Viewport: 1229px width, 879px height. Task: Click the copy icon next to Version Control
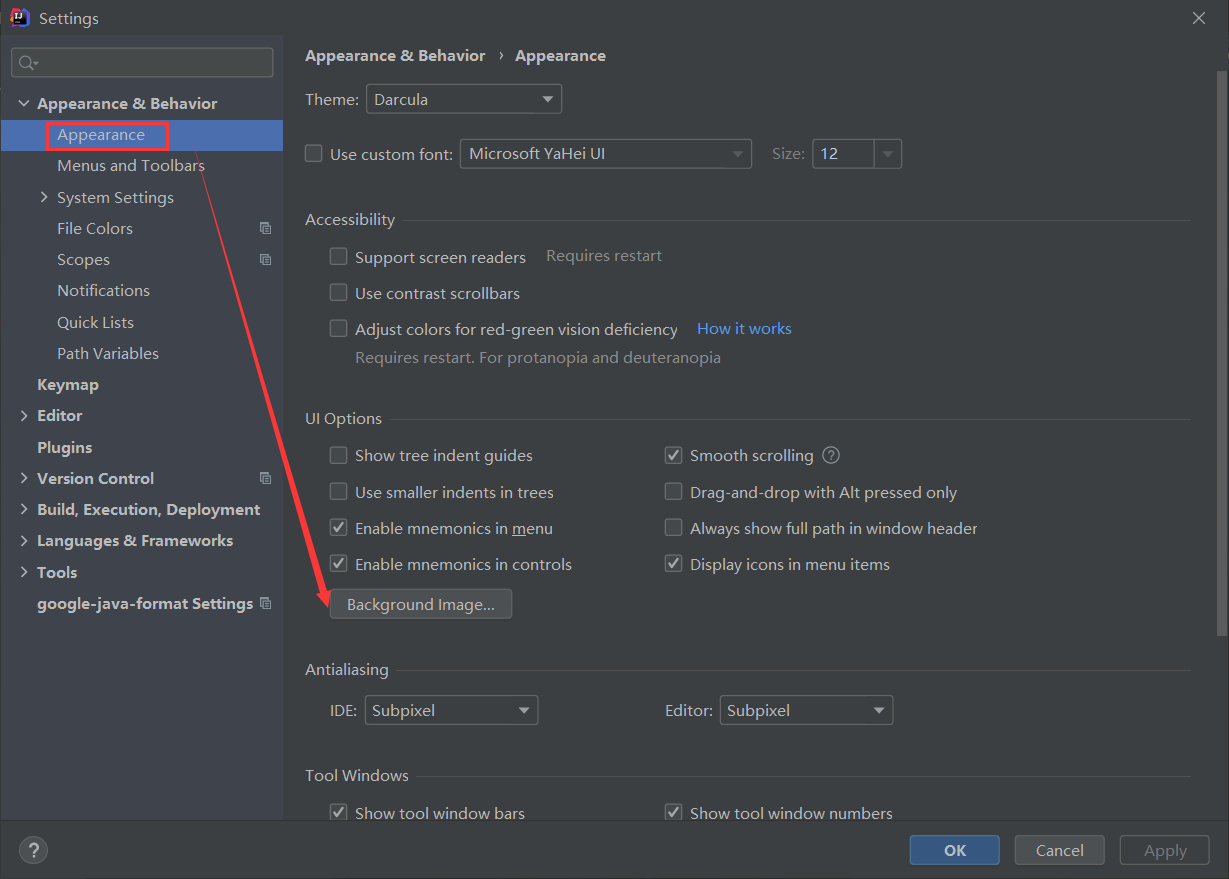[x=265, y=478]
